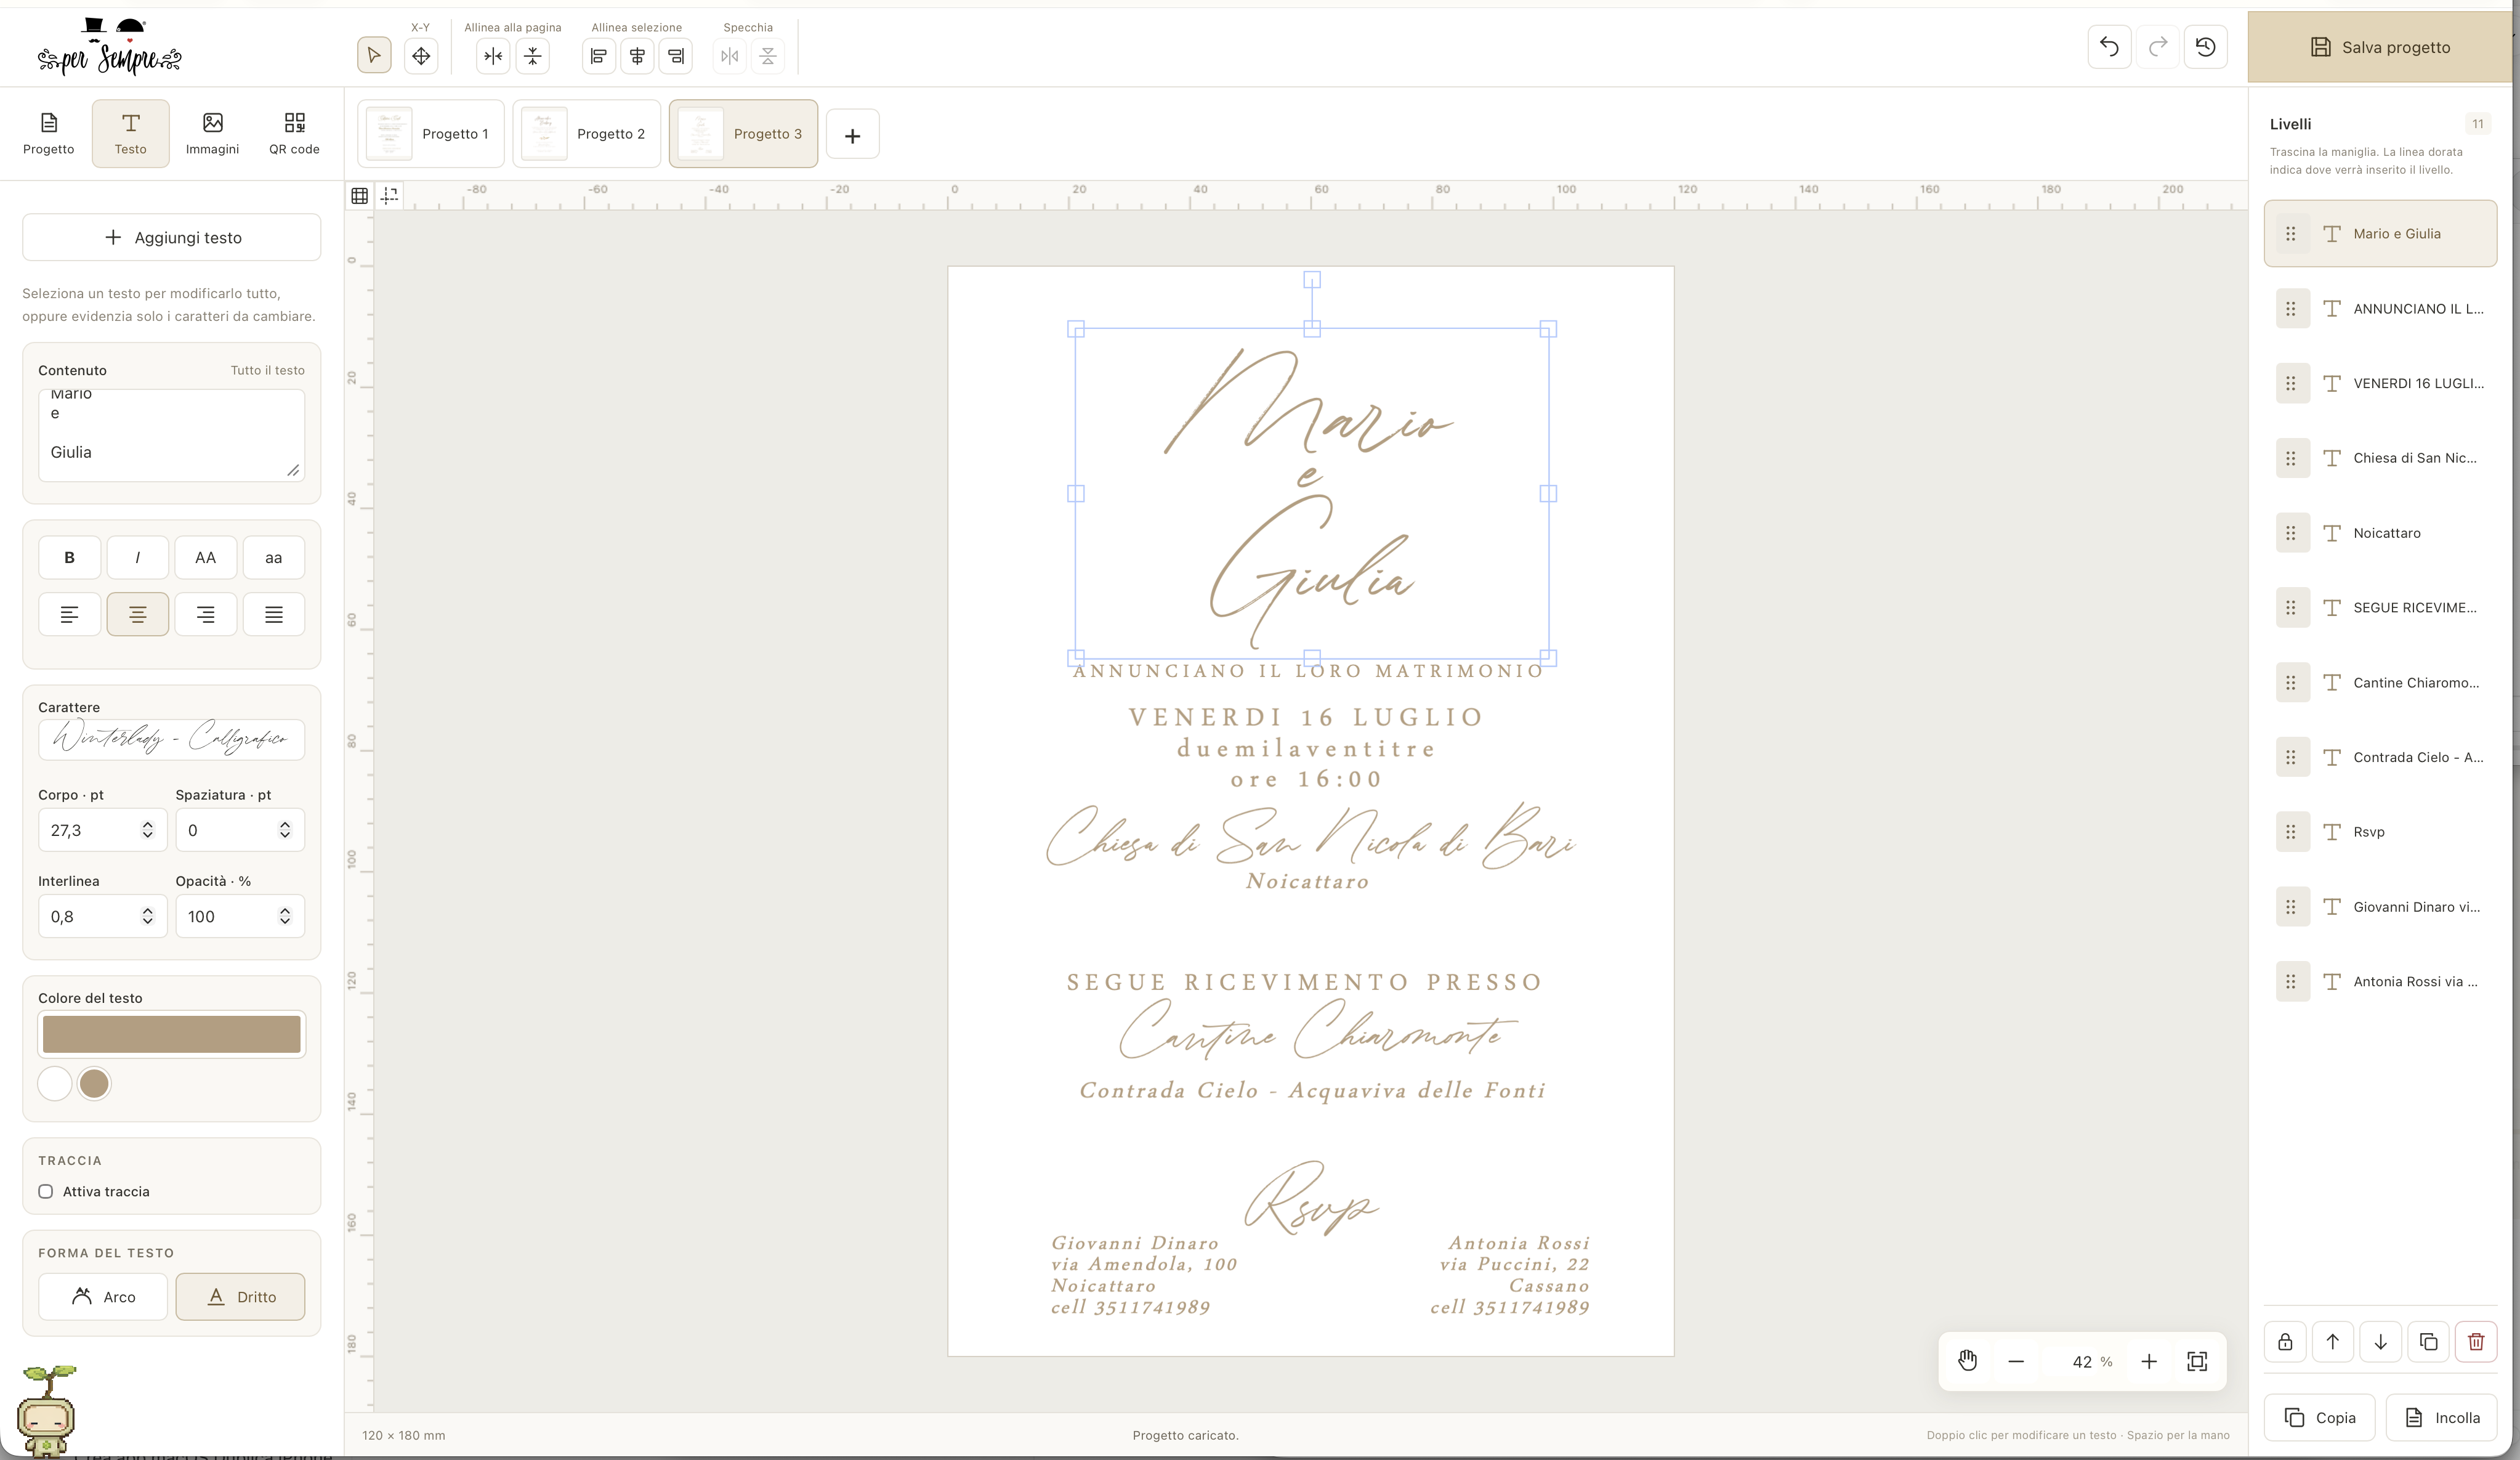2520x1460 pixels.
Task: Select the pointer selection tool
Action: [x=374, y=55]
